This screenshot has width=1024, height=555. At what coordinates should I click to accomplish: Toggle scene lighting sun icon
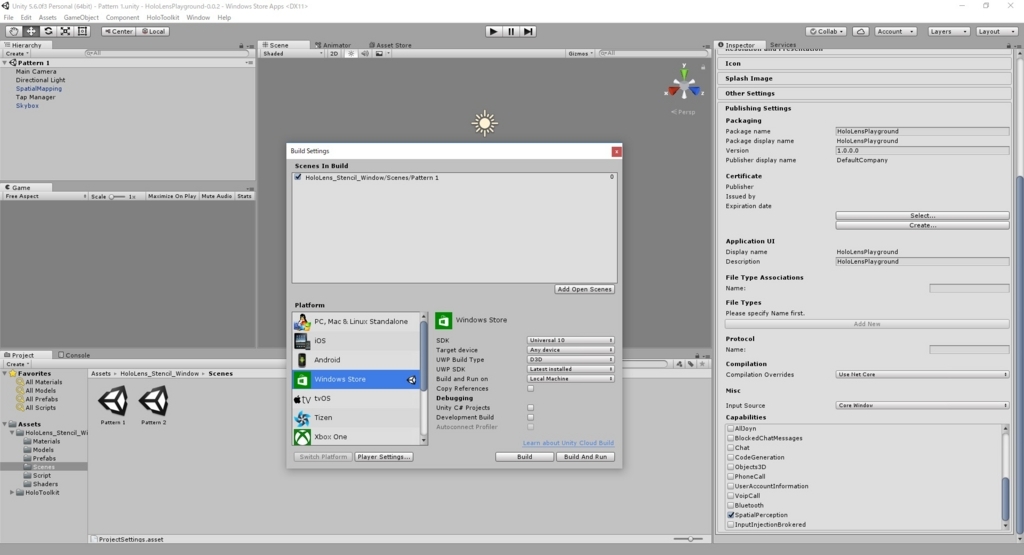pos(351,54)
